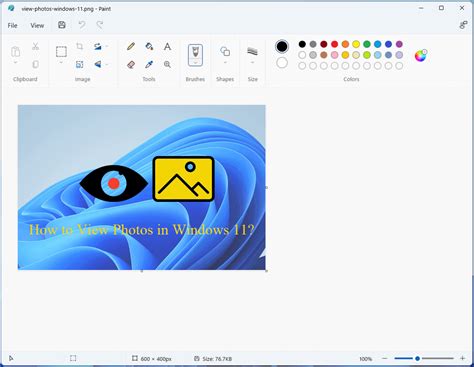Open the Edit colors wheel
Image resolution: width=474 pixels, height=367 pixels.
click(421, 56)
